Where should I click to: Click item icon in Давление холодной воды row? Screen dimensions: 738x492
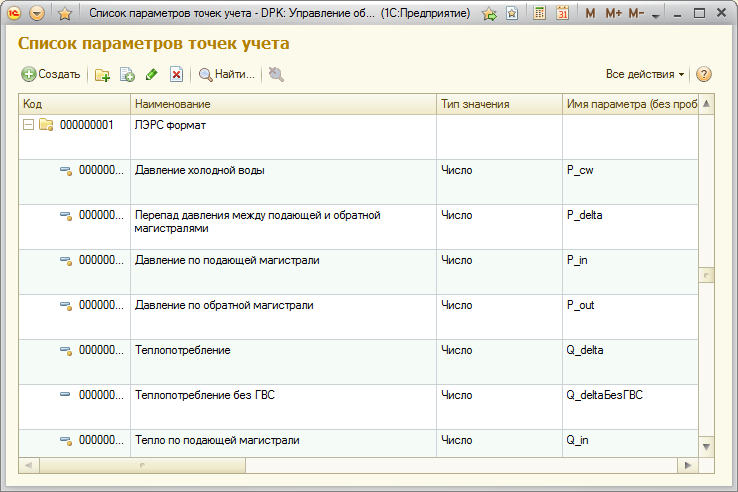tap(66, 171)
